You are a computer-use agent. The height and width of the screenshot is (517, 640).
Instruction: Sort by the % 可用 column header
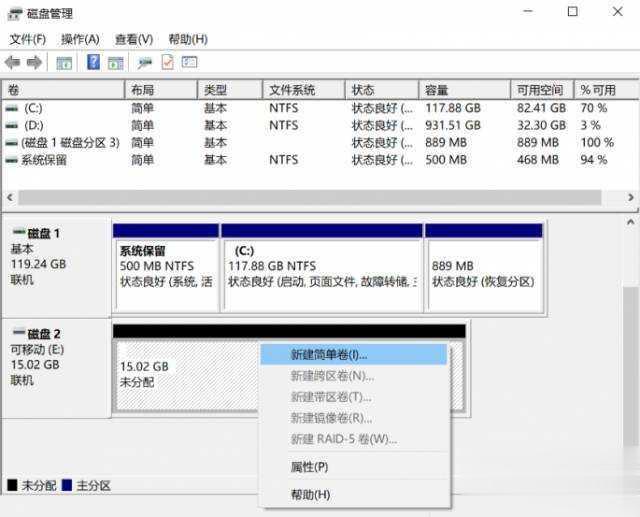(607, 90)
